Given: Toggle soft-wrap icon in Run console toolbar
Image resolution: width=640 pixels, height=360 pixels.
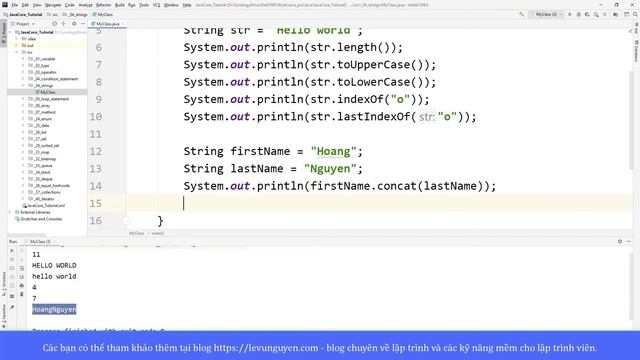Looking at the screenshot, I should [x=22, y=268].
